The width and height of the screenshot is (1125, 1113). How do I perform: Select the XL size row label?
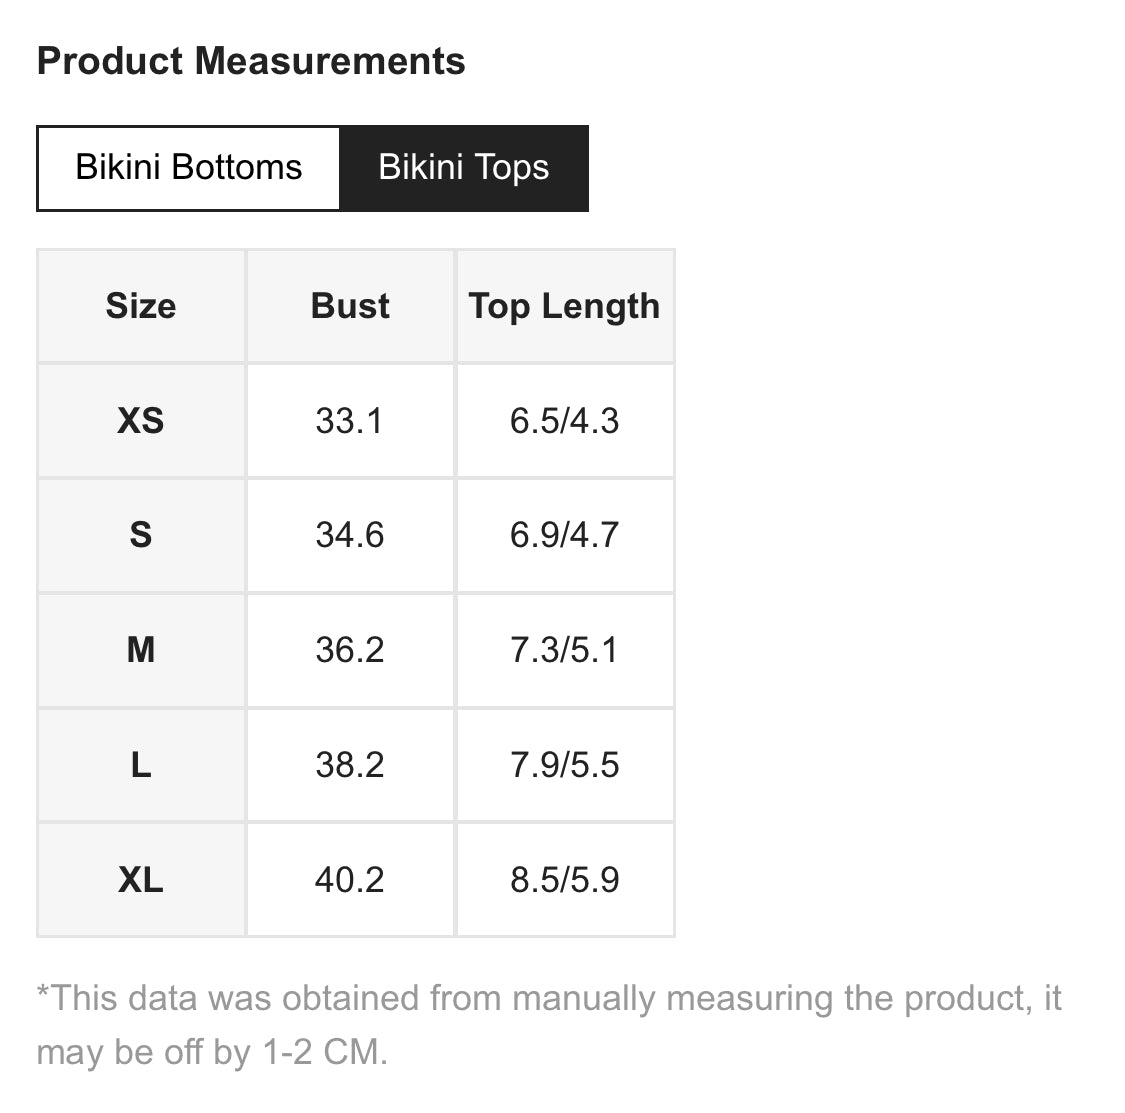(141, 880)
